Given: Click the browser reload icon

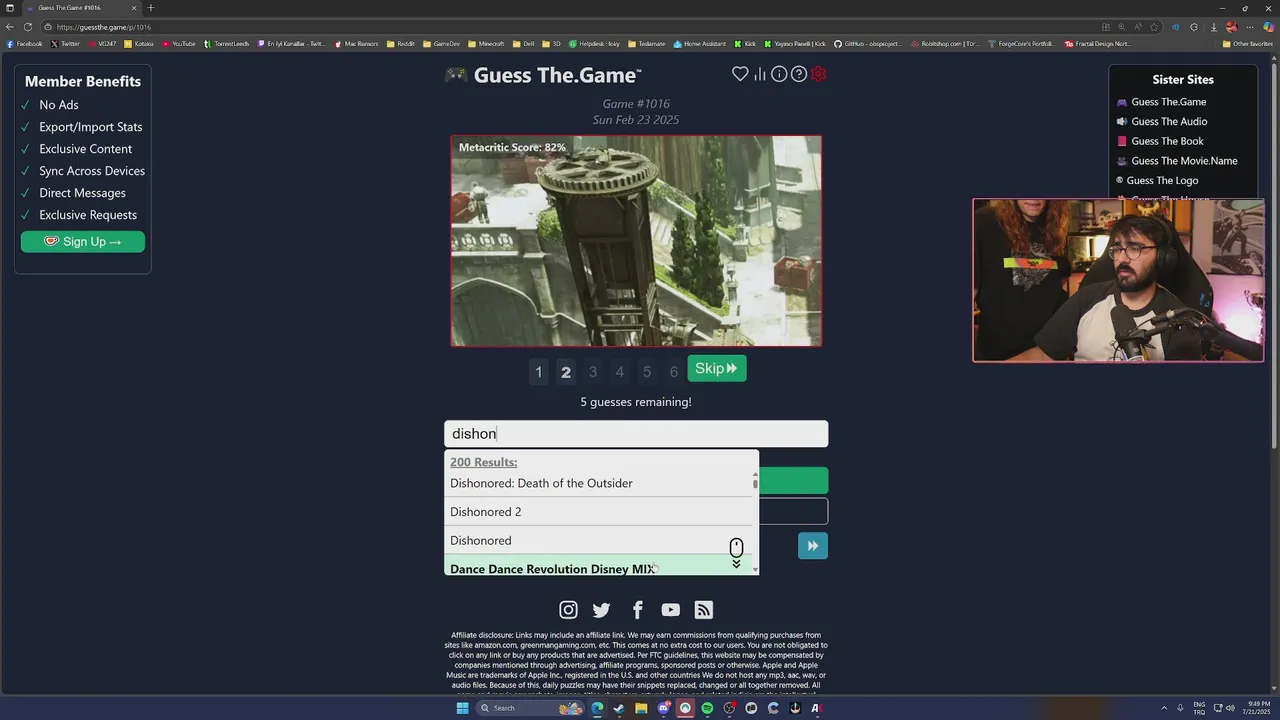Looking at the screenshot, I should coord(28,27).
